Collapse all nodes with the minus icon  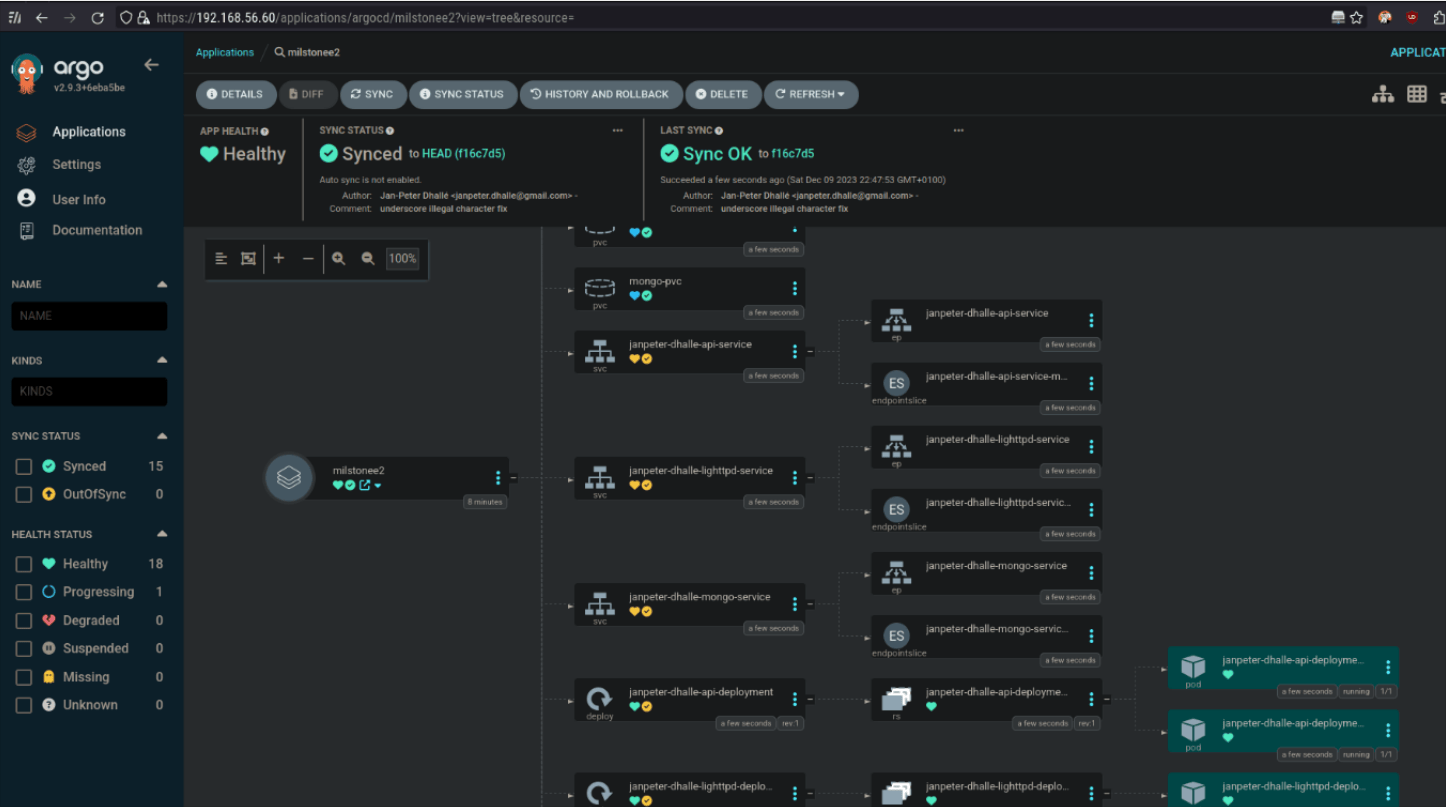point(308,258)
